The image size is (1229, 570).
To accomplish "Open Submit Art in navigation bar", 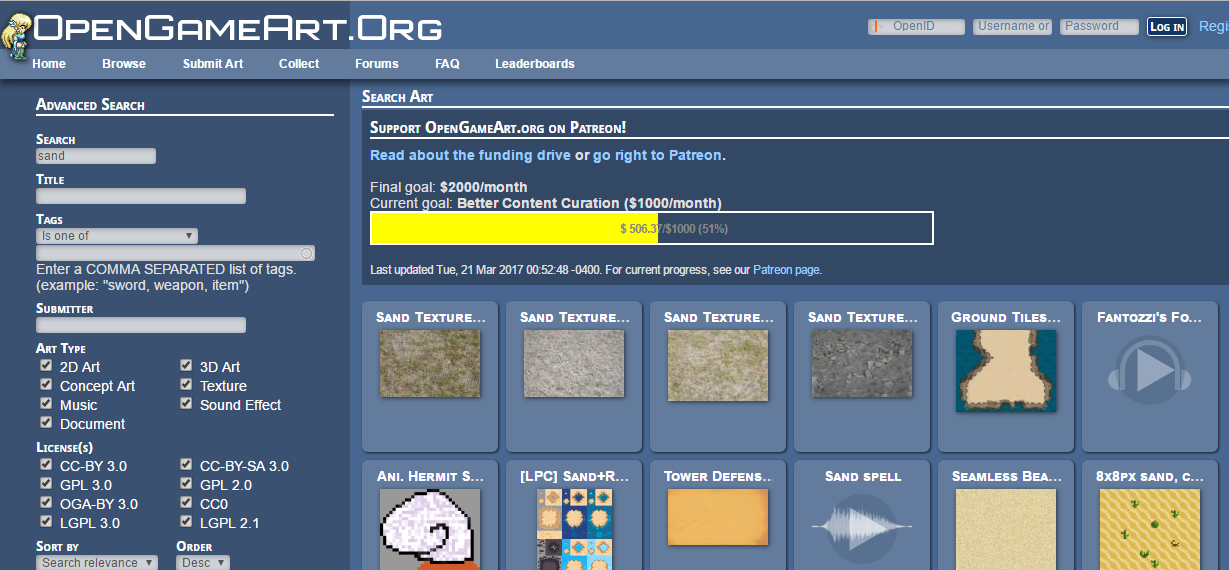I will tap(213, 64).
